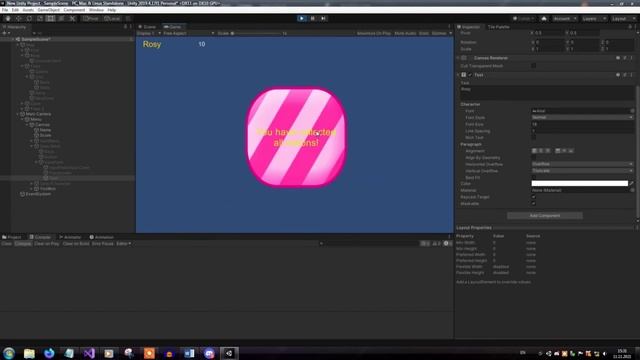The height and width of the screenshot is (360, 640).
Task: Select the Move tool
Action: 18,18
